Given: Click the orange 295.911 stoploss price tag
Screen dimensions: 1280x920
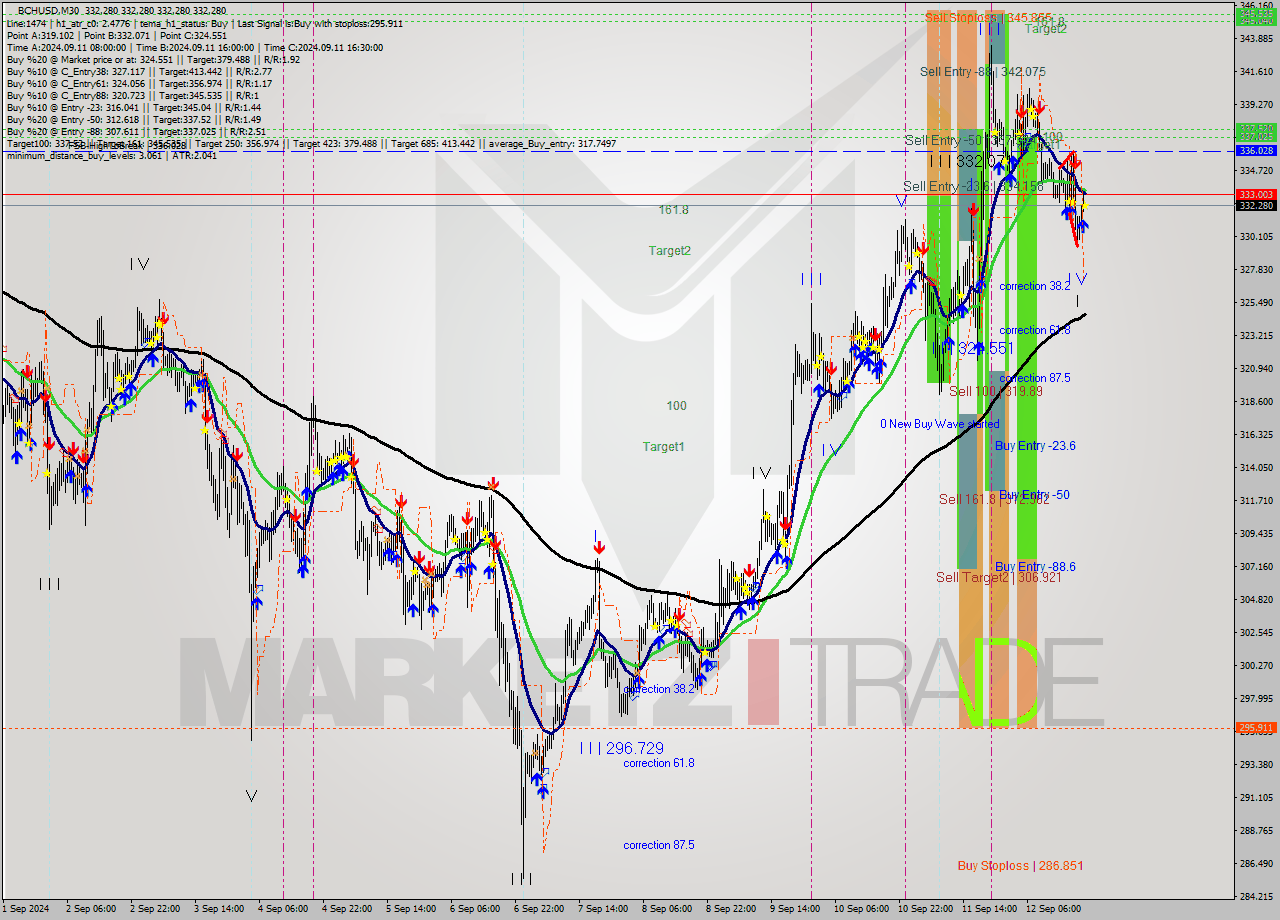Looking at the screenshot, I should [x=1256, y=728].
